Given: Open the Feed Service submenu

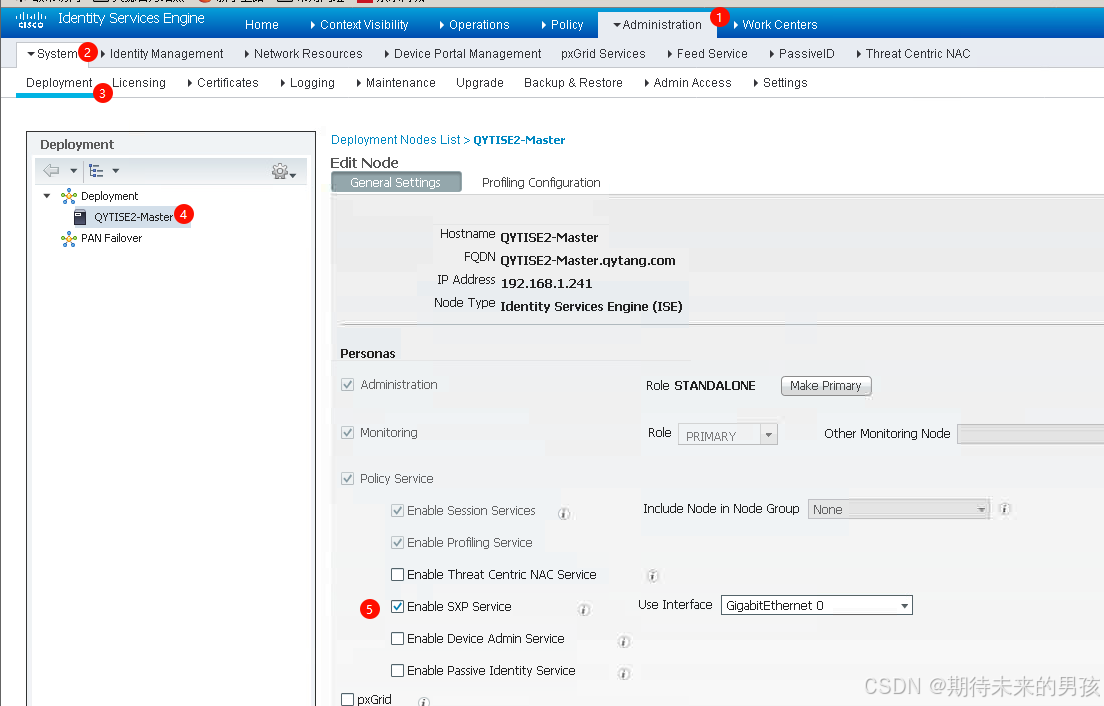Looking at the screenshot, I should (x=708, y=53).
